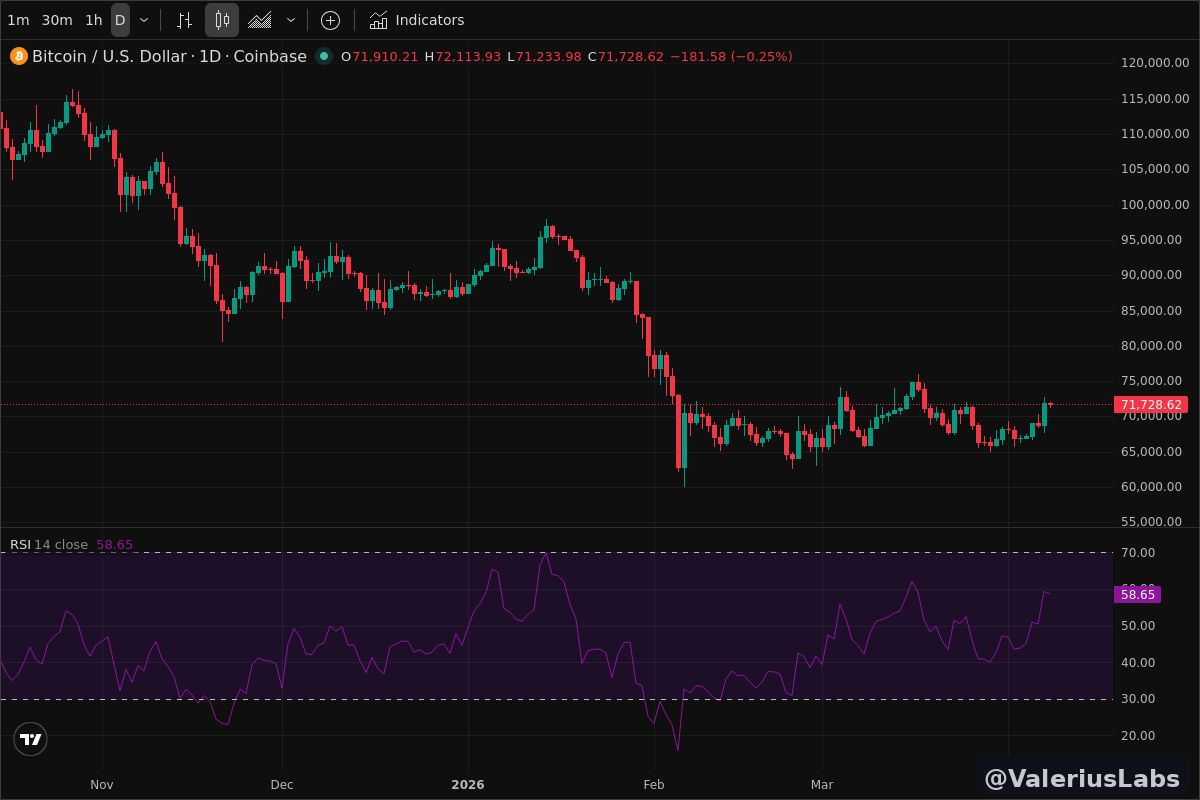
Task: Open Indicators via its chart icon
Action: pyautogui.click(x=378, y=20)
